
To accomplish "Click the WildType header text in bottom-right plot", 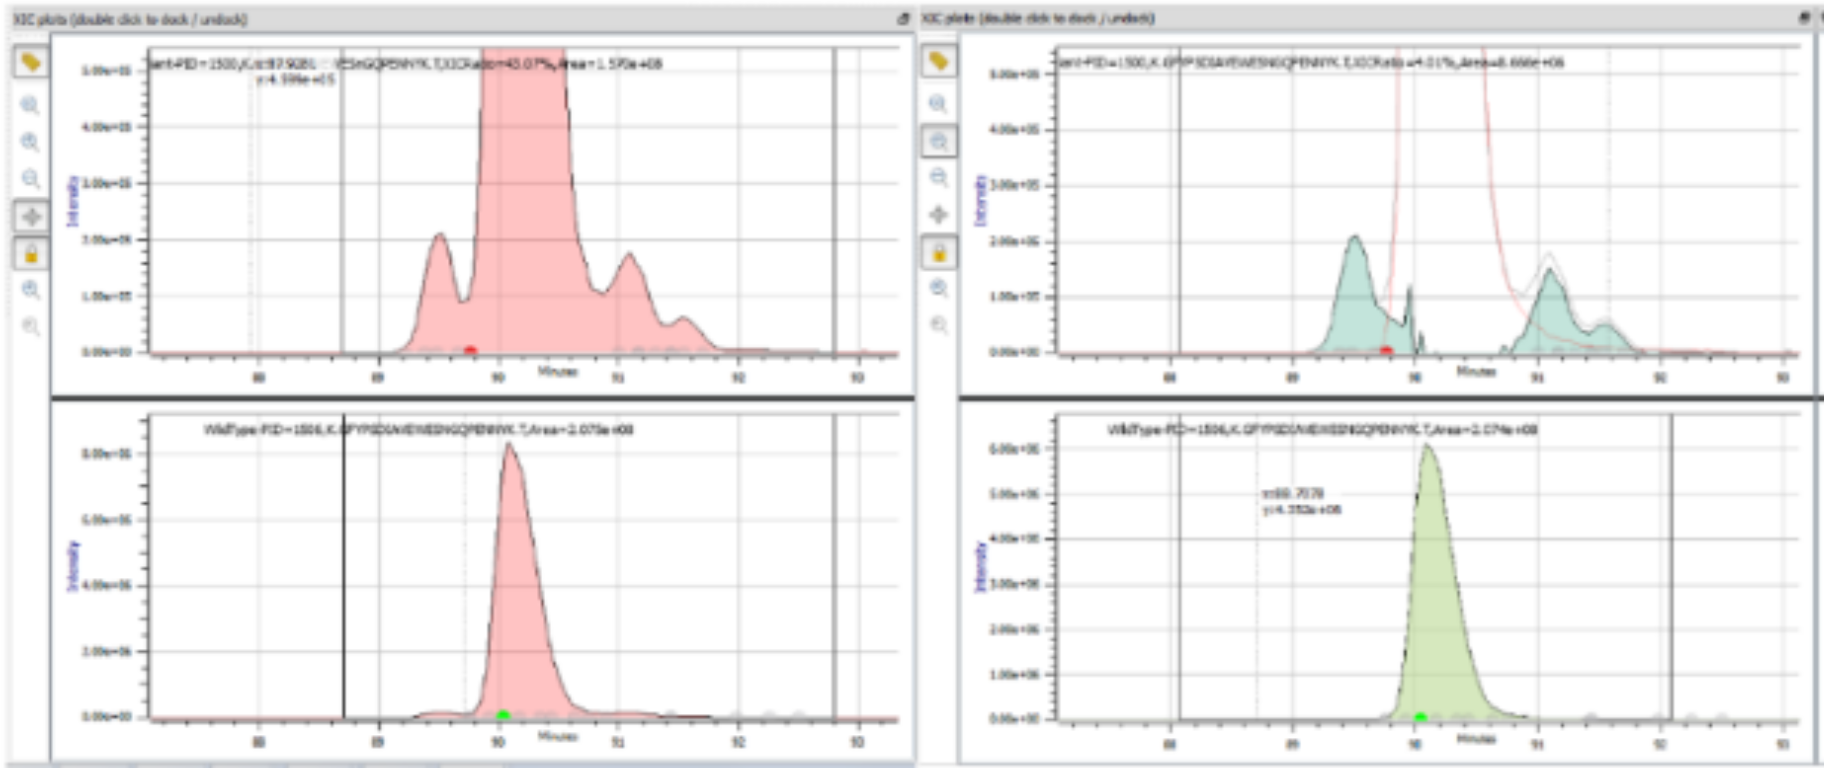I will coord(1322,429).
